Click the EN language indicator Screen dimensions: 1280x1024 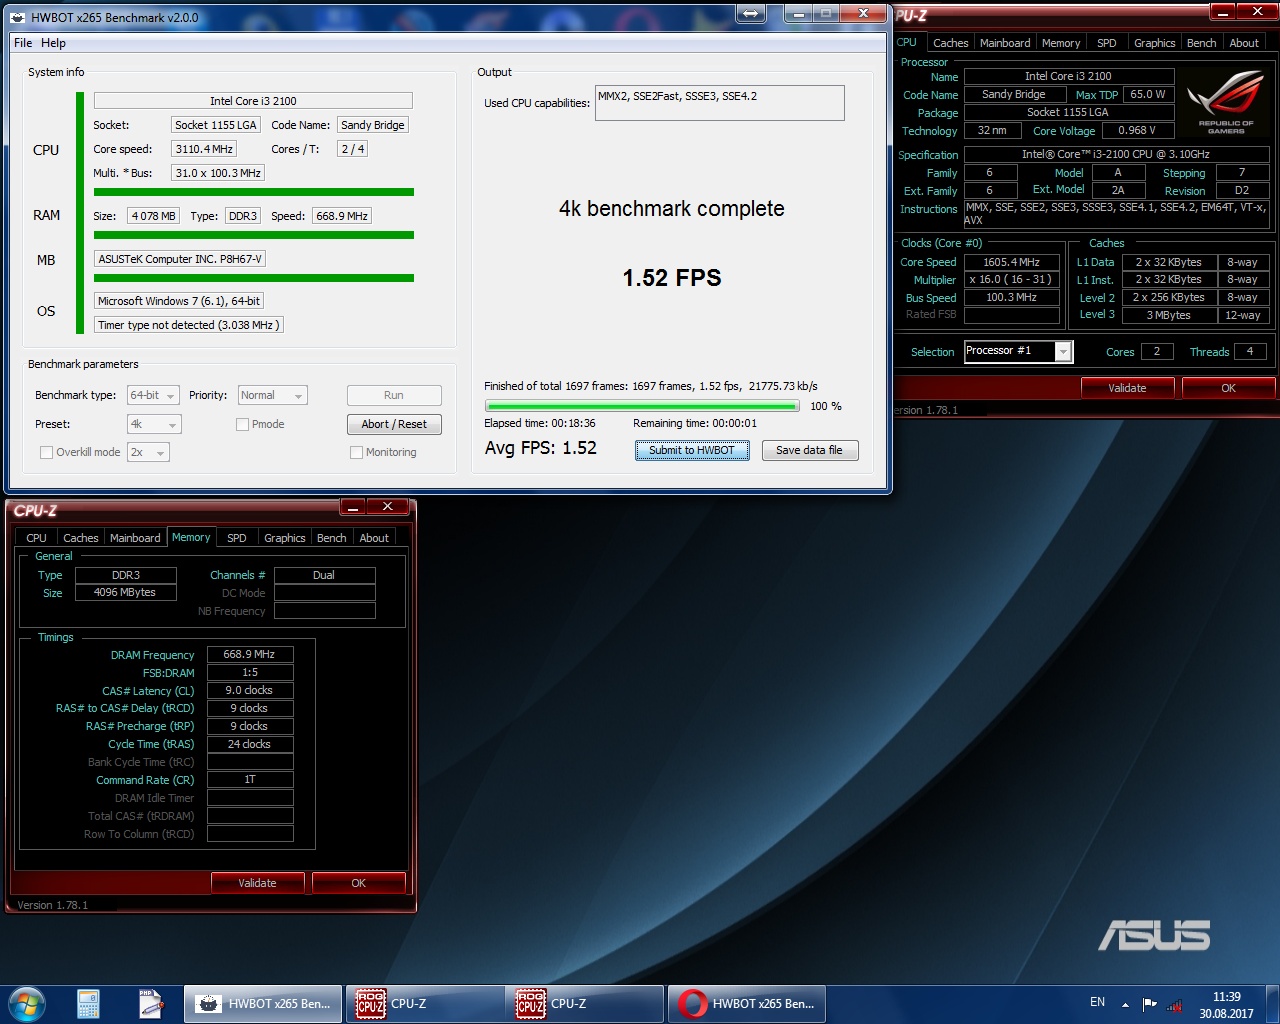1097,1002
